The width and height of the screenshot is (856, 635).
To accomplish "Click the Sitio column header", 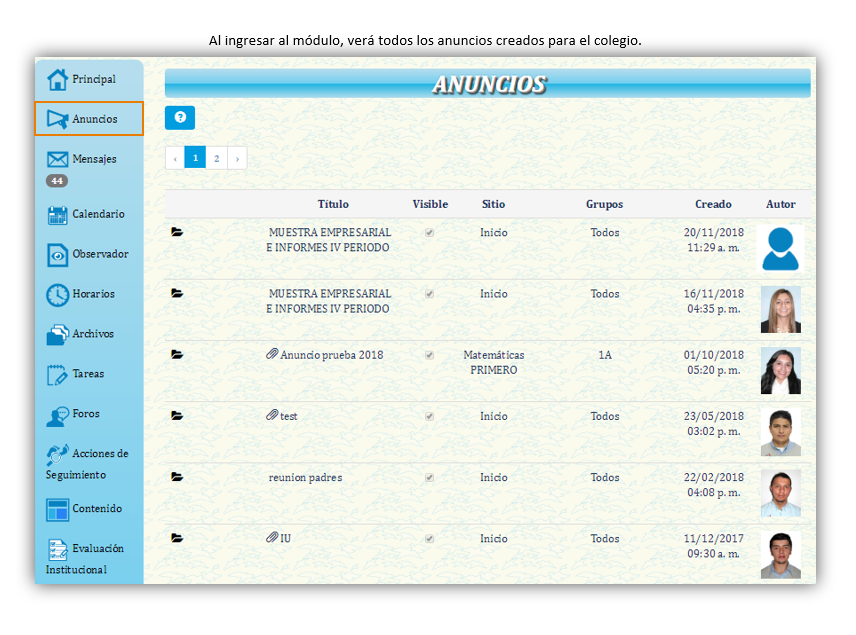I will tap(494, 204).
